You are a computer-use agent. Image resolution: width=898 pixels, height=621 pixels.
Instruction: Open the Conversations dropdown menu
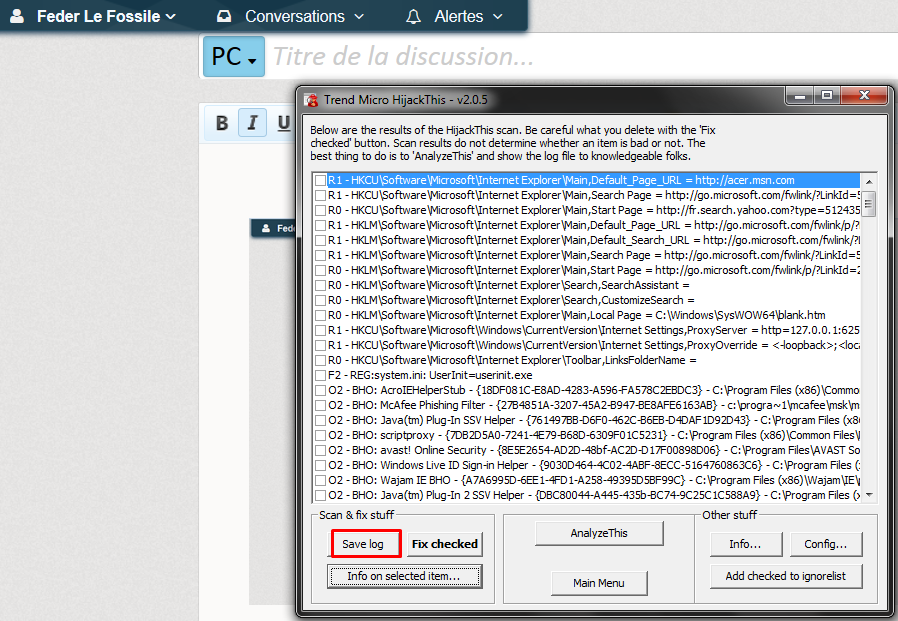coord(304,16)
